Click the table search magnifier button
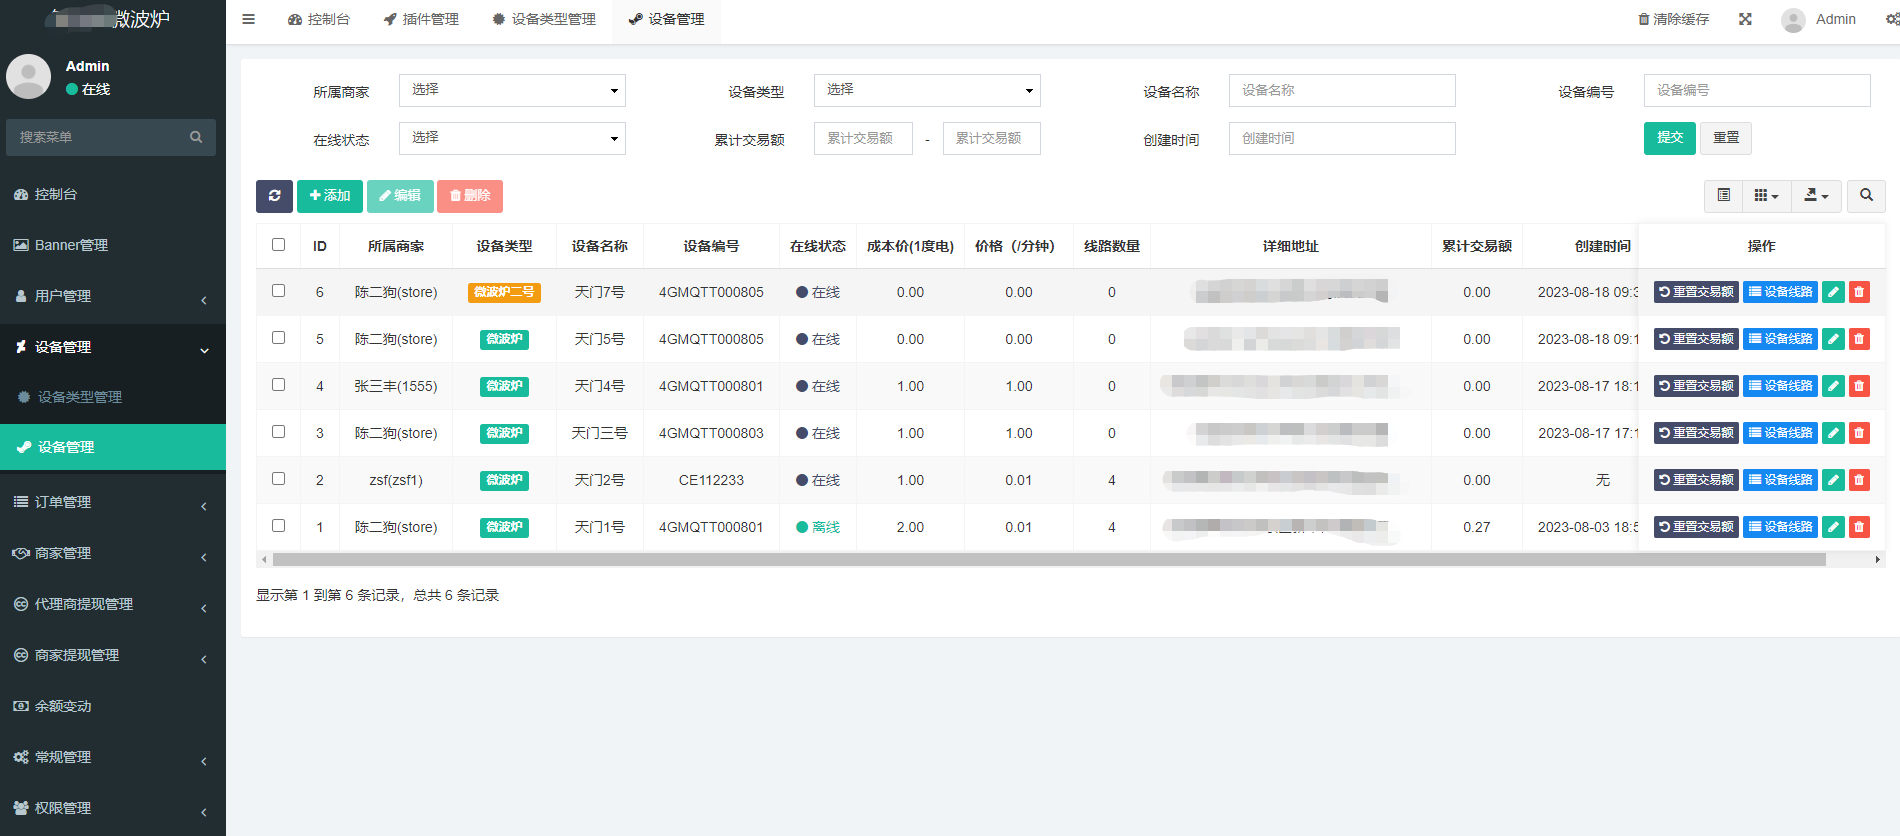 [1866, 196]
